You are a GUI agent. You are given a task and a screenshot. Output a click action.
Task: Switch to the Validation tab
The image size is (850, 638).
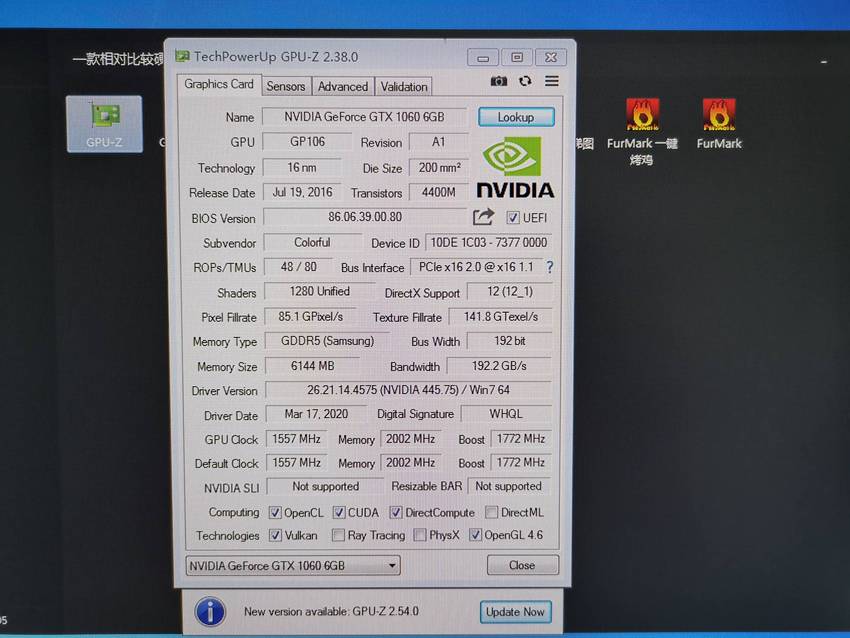(404, 87)
